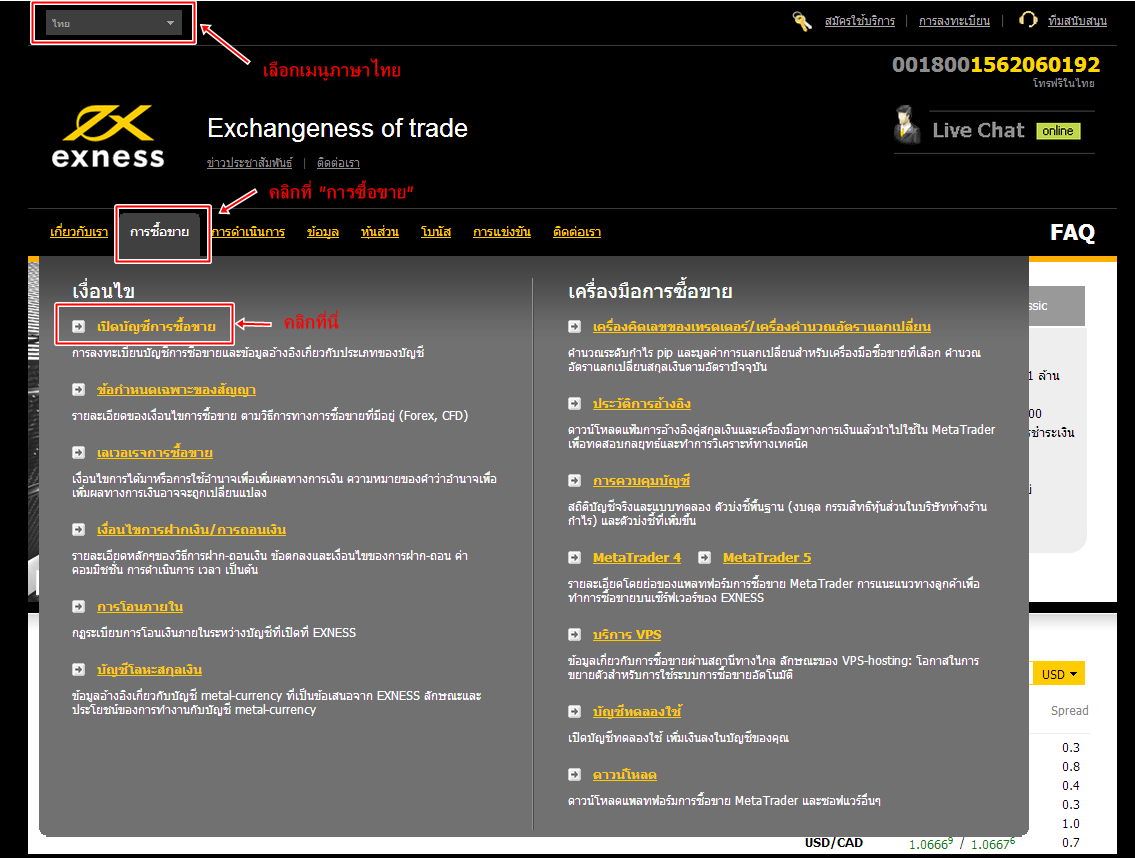Open the เงื่อนไขการฝากเงิน/การถอนเงิน link
Viewport: 1135px width, 858px height.
click(x=191, y=530)
